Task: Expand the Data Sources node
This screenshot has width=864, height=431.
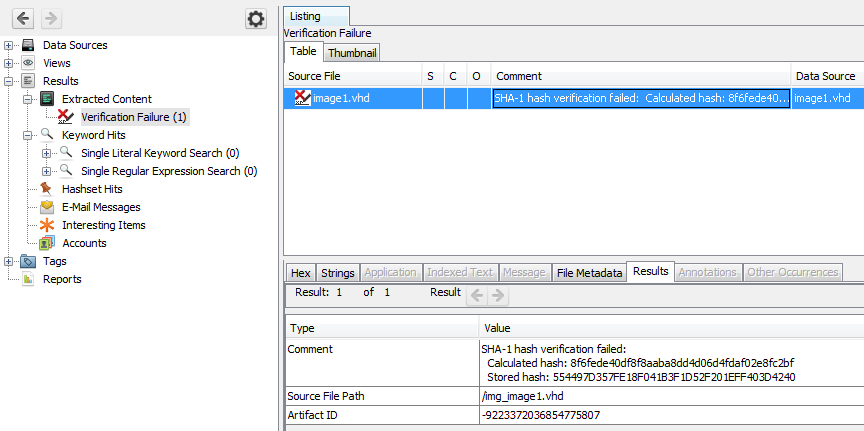Action: click(9, 45)
